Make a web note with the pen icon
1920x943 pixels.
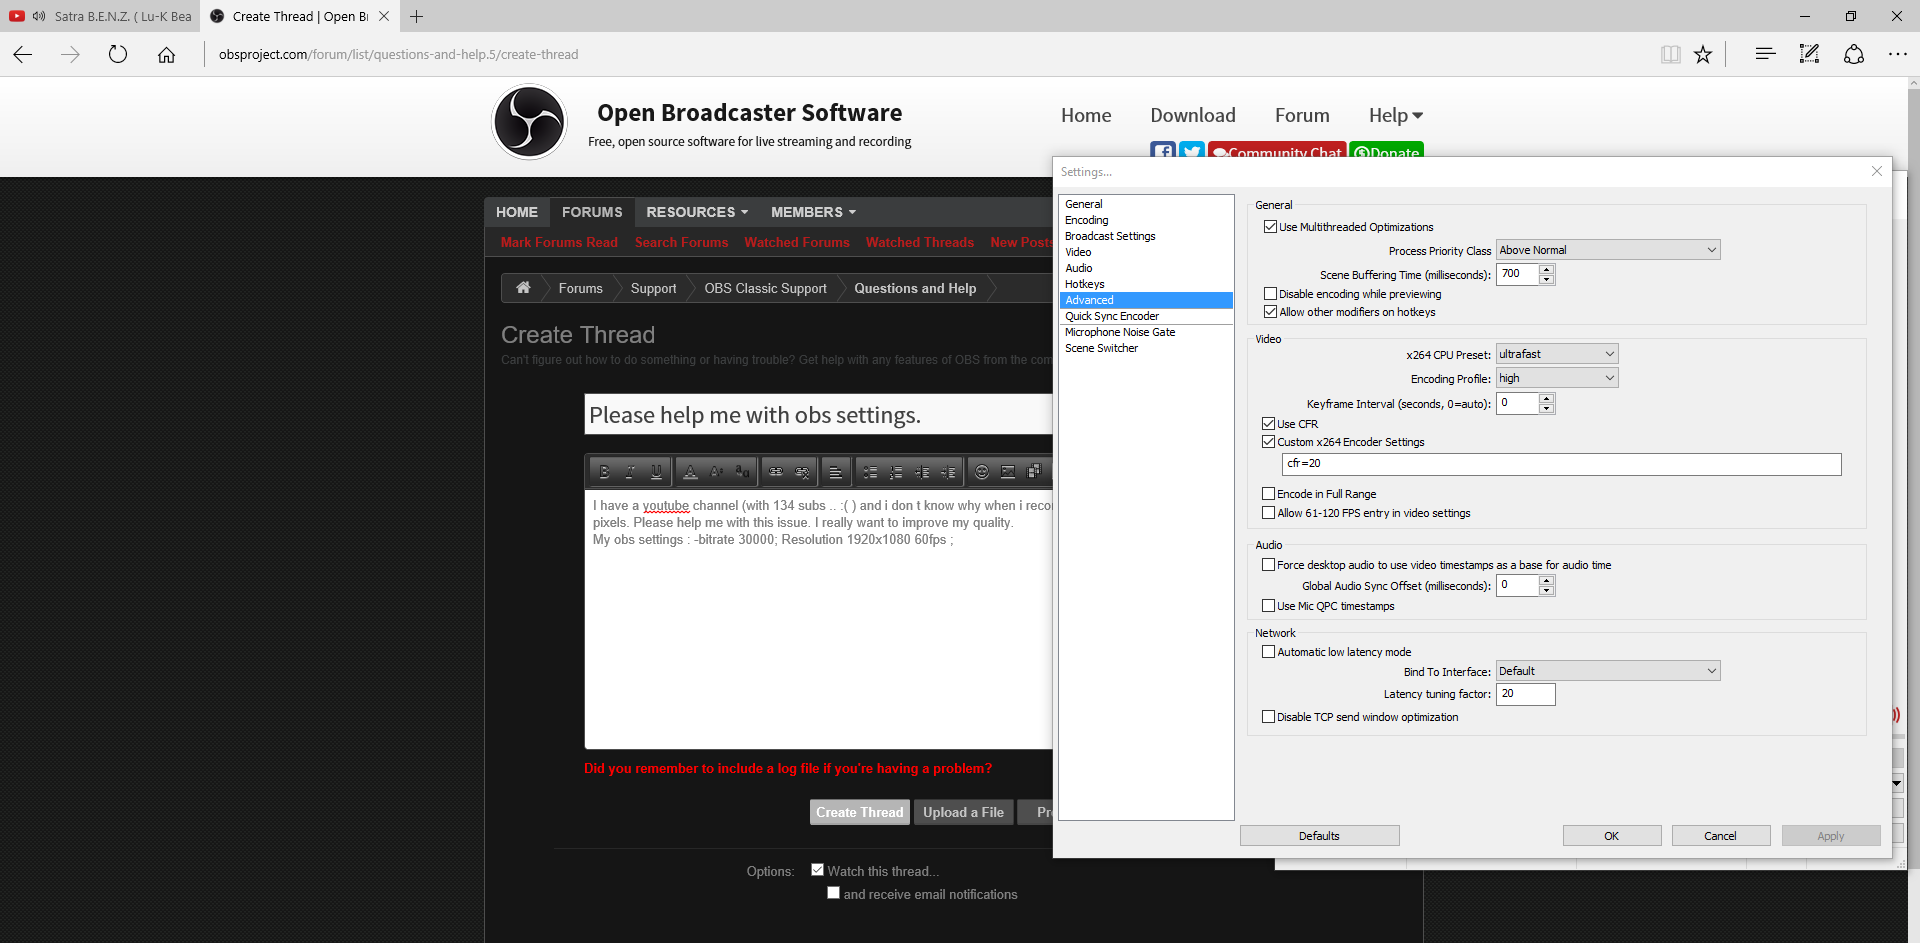1809,54
